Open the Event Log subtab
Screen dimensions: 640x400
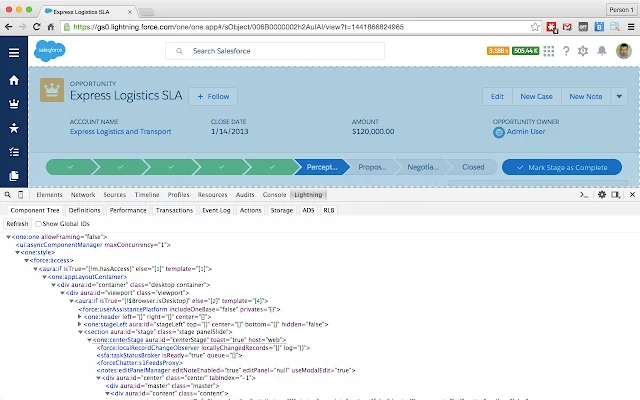click(x=216, y=210)
